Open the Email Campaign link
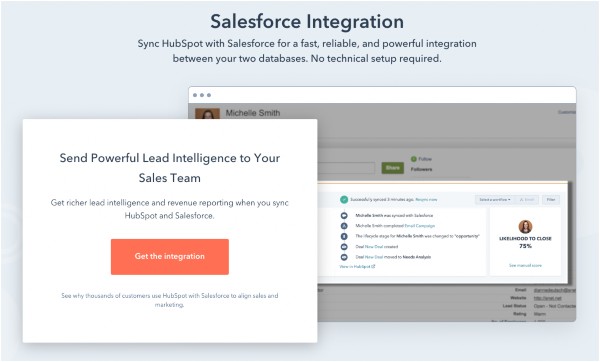 point(420,226)
